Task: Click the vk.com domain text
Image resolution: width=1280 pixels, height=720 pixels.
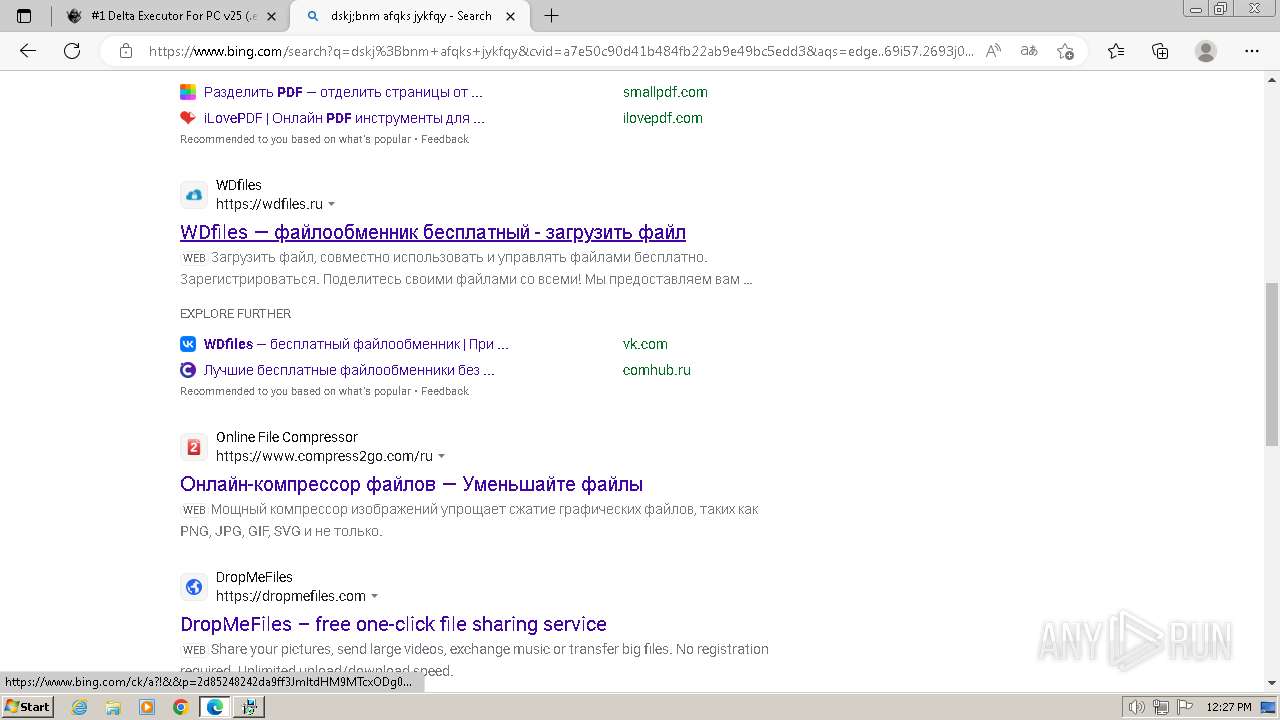Action: 645,344
